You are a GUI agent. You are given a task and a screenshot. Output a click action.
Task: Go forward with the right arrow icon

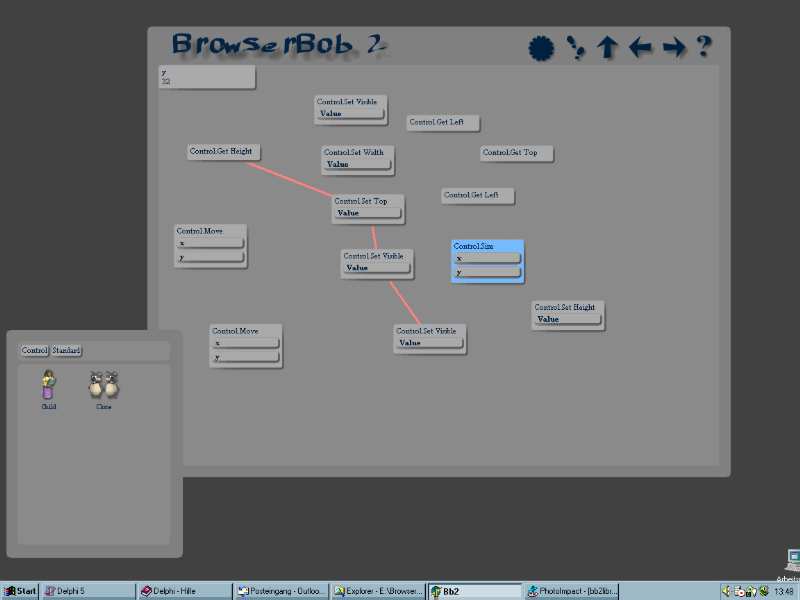pyautogui.click(x=674, y=47)
